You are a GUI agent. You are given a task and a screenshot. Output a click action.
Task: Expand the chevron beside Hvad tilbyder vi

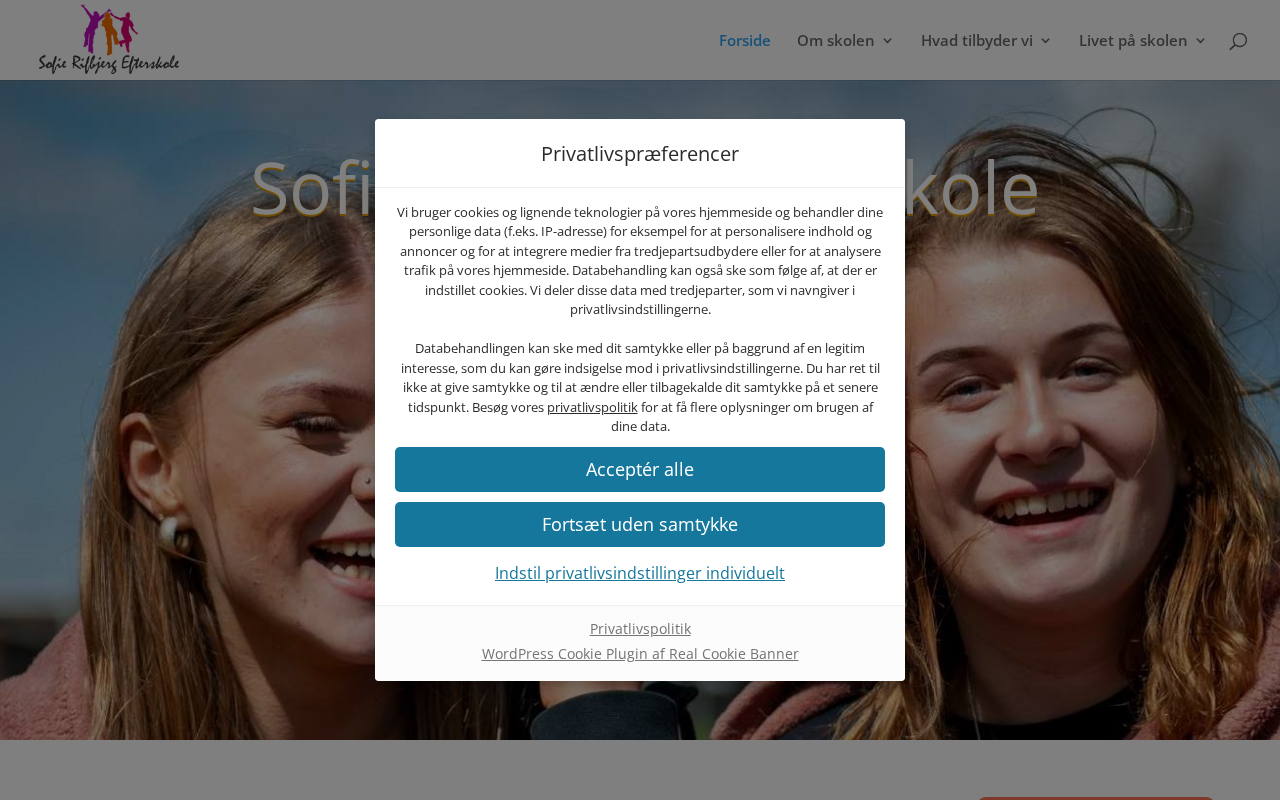pos(1046,41)
